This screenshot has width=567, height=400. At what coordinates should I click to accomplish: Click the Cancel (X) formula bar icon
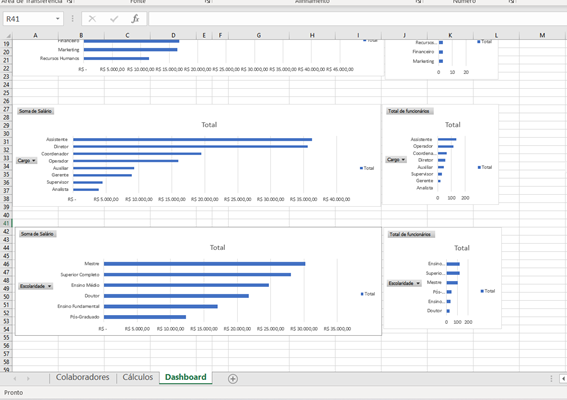(92, 19)
